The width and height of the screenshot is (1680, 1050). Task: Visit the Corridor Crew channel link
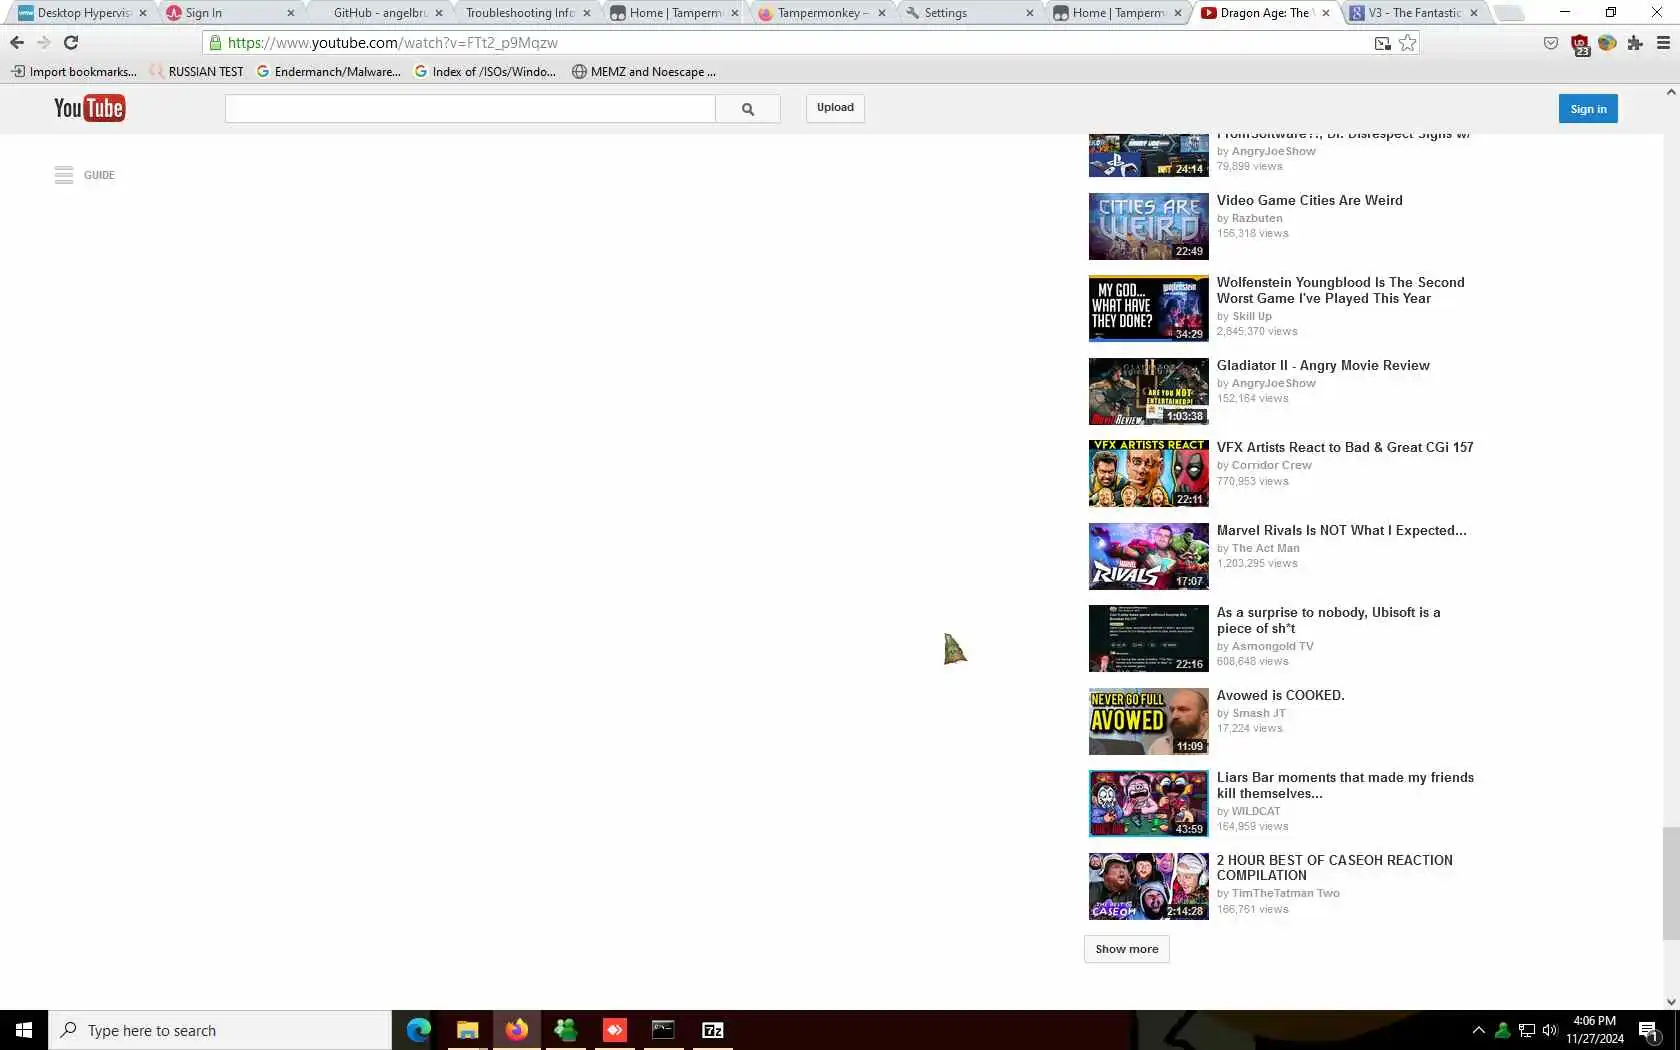[x=1271, y=465]
